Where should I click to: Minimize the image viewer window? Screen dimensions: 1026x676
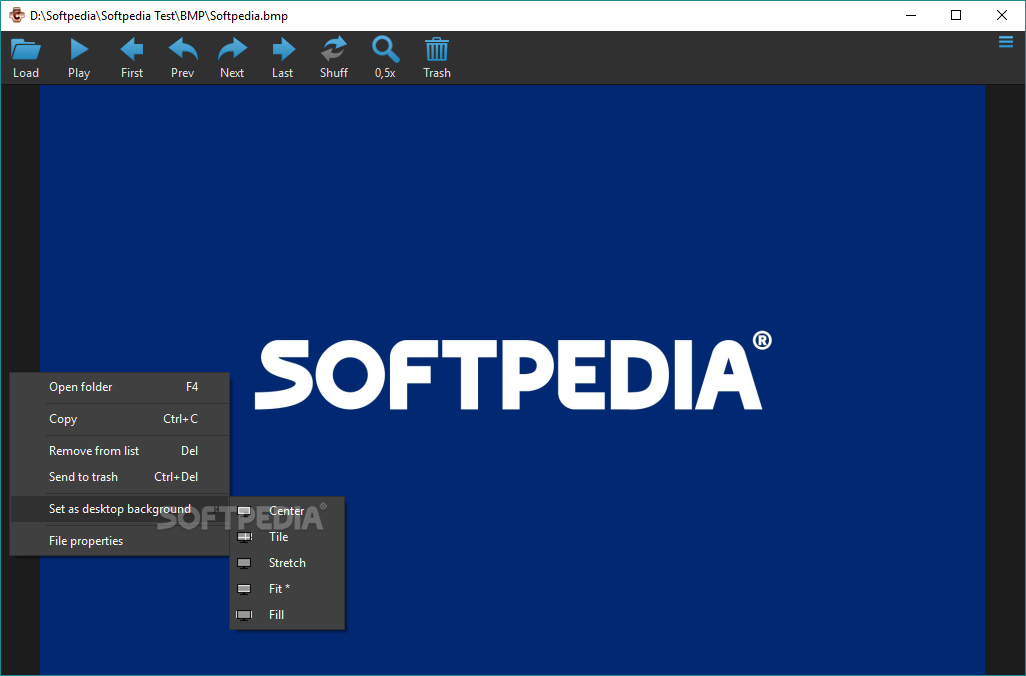click(911, 15)
